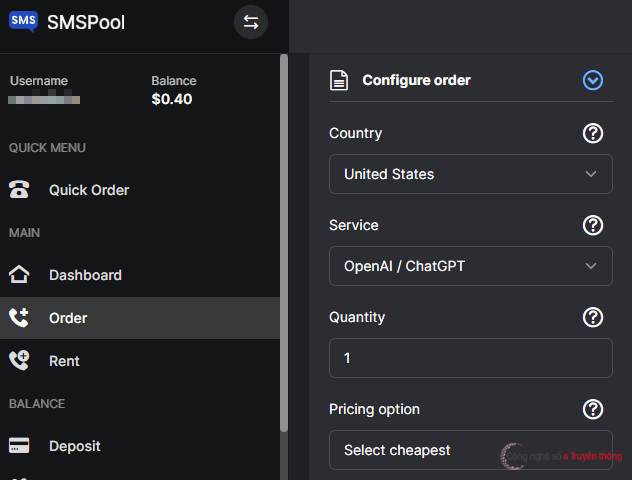Click the SMSPool logo icon

point(23,21)
